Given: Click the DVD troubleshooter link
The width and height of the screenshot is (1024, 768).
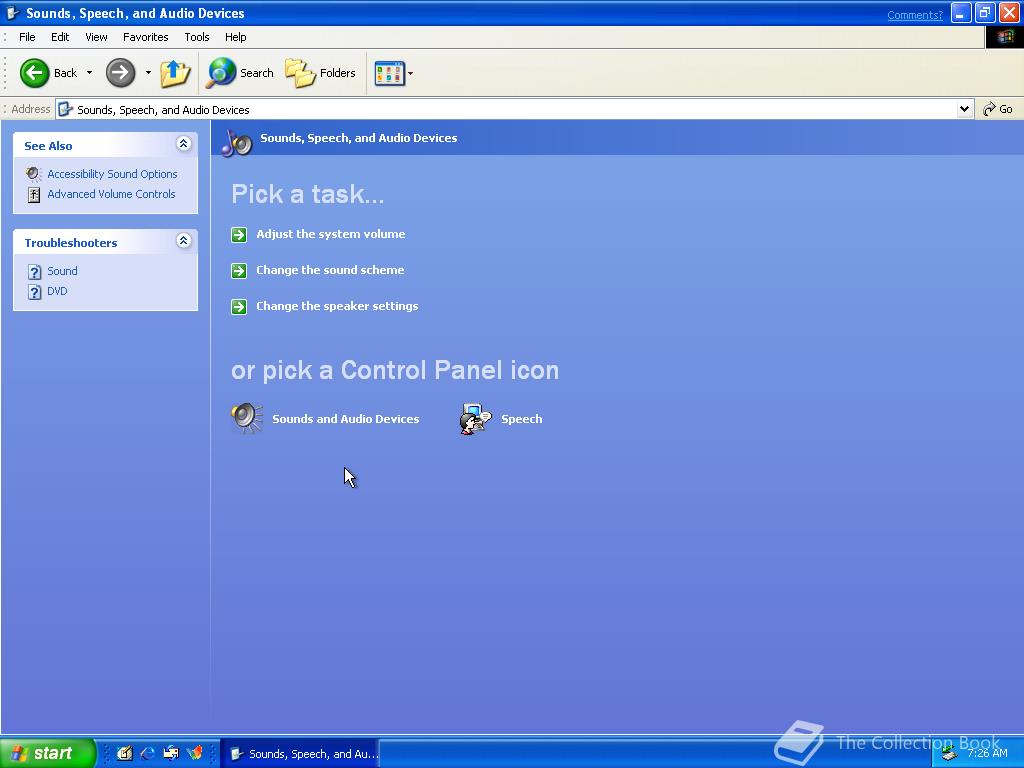Looking at the screenshot, I should tap(57, 291).
